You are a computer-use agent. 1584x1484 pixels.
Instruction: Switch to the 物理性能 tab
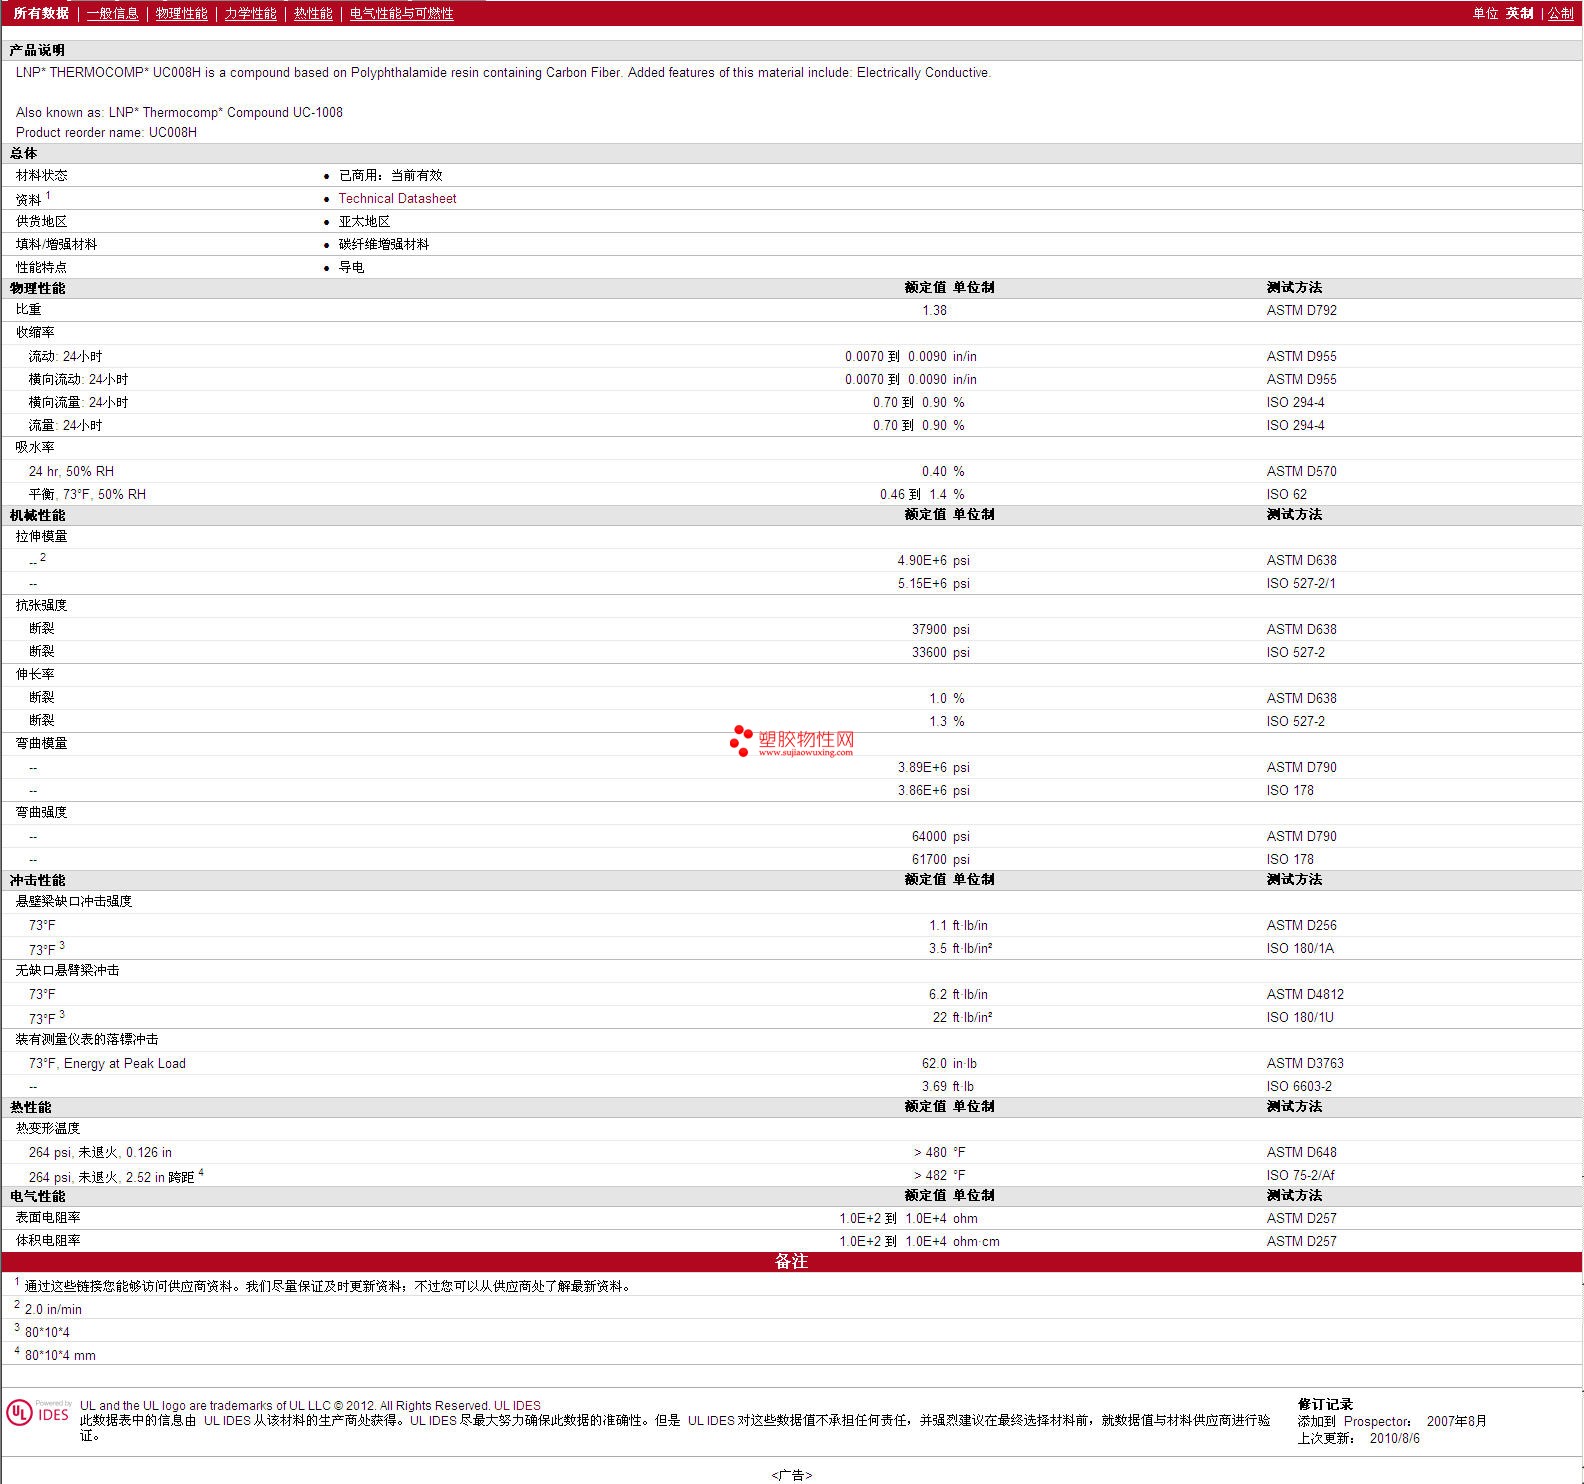[x=181, y=13]
